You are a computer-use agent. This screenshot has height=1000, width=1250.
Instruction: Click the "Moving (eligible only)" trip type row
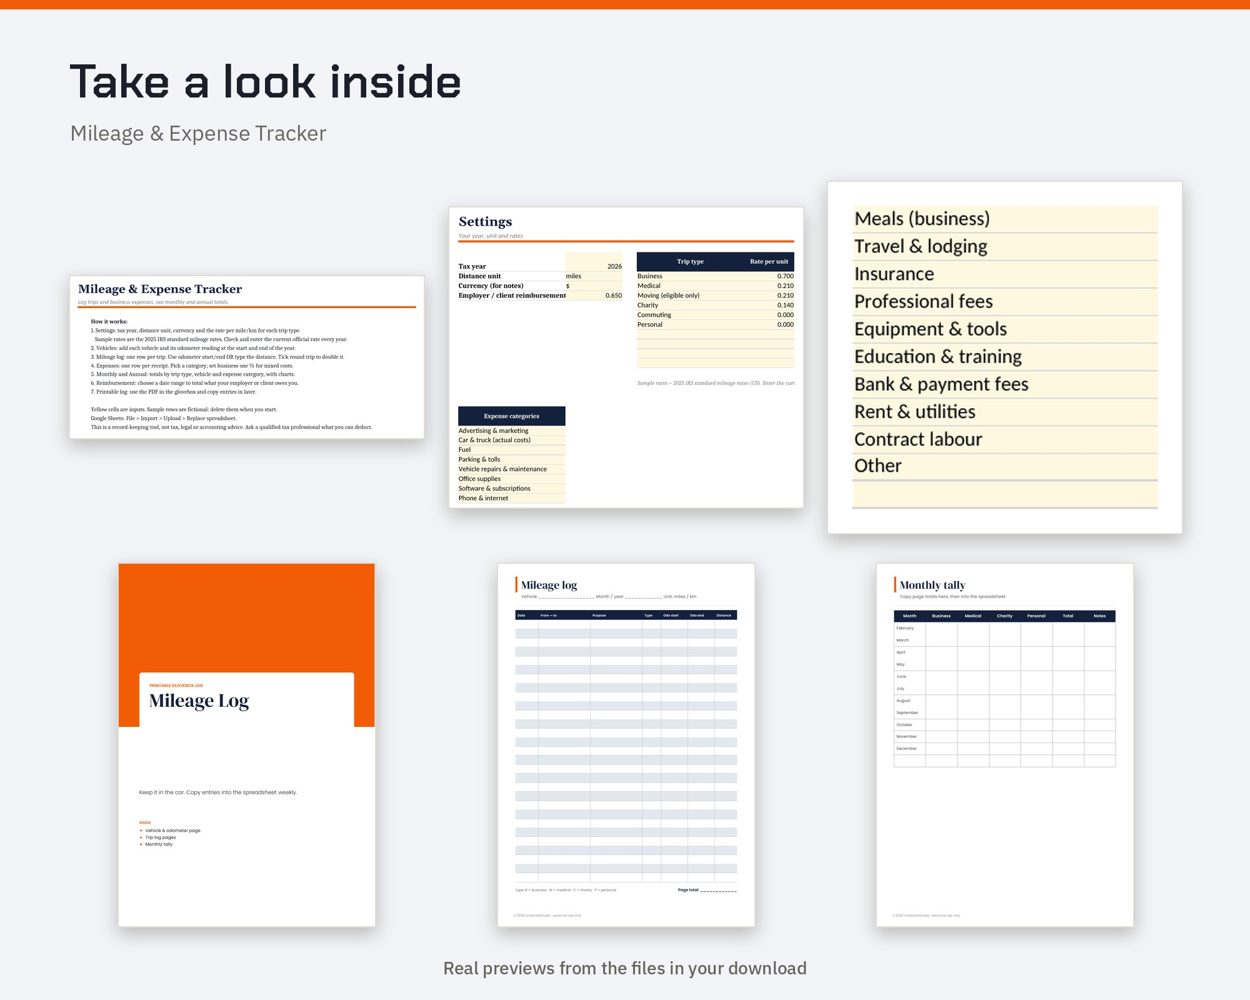point(715,296)
